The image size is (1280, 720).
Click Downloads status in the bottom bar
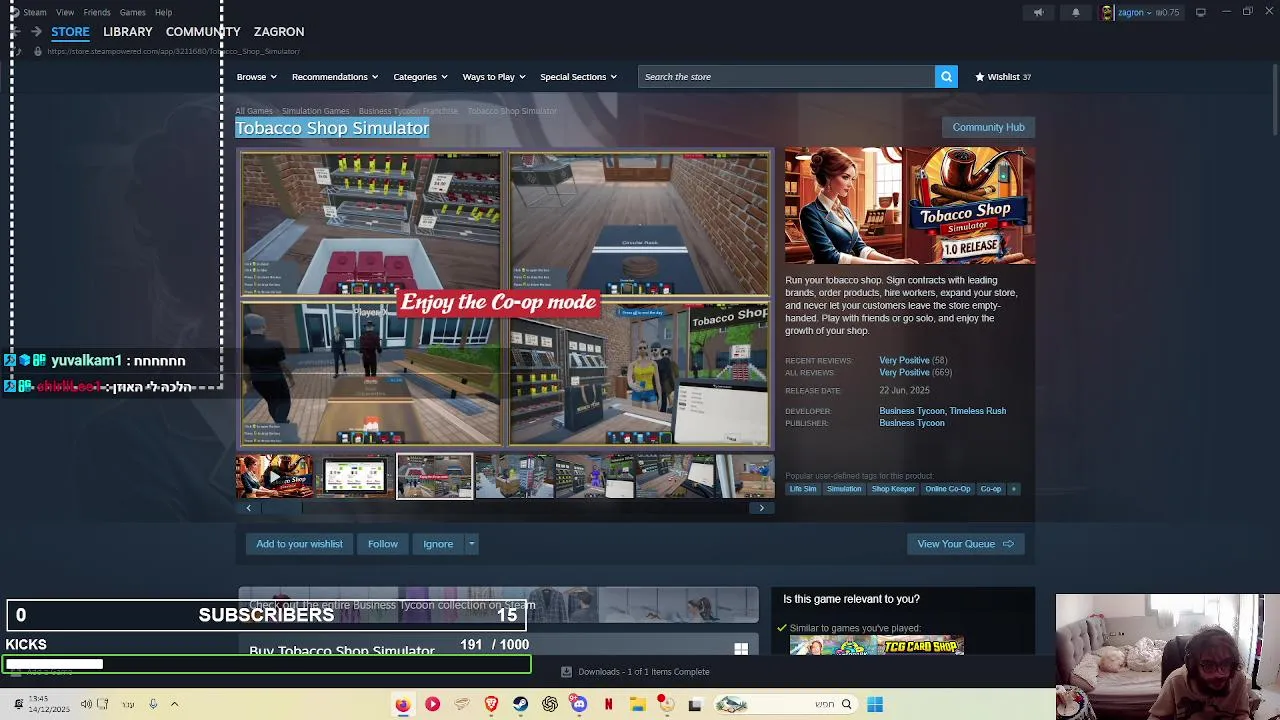pos(636,672)
